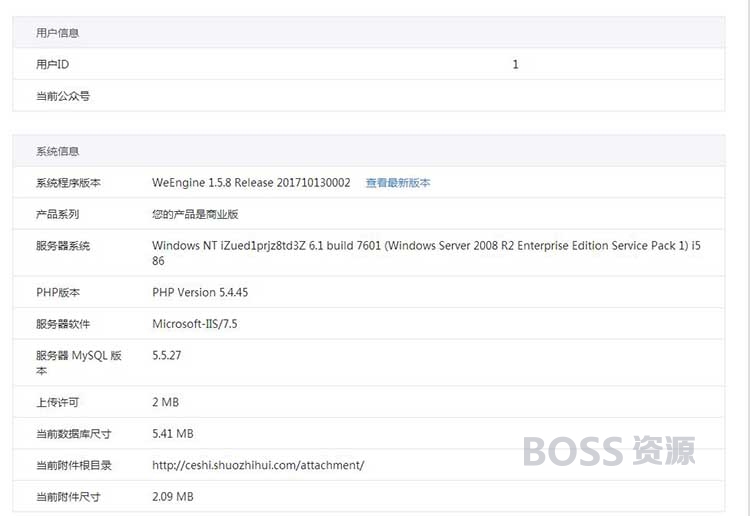This screenshot has height=516, width=750.
Task: Click the PHP Version 5.4.45 value
Action: point(200,292)
